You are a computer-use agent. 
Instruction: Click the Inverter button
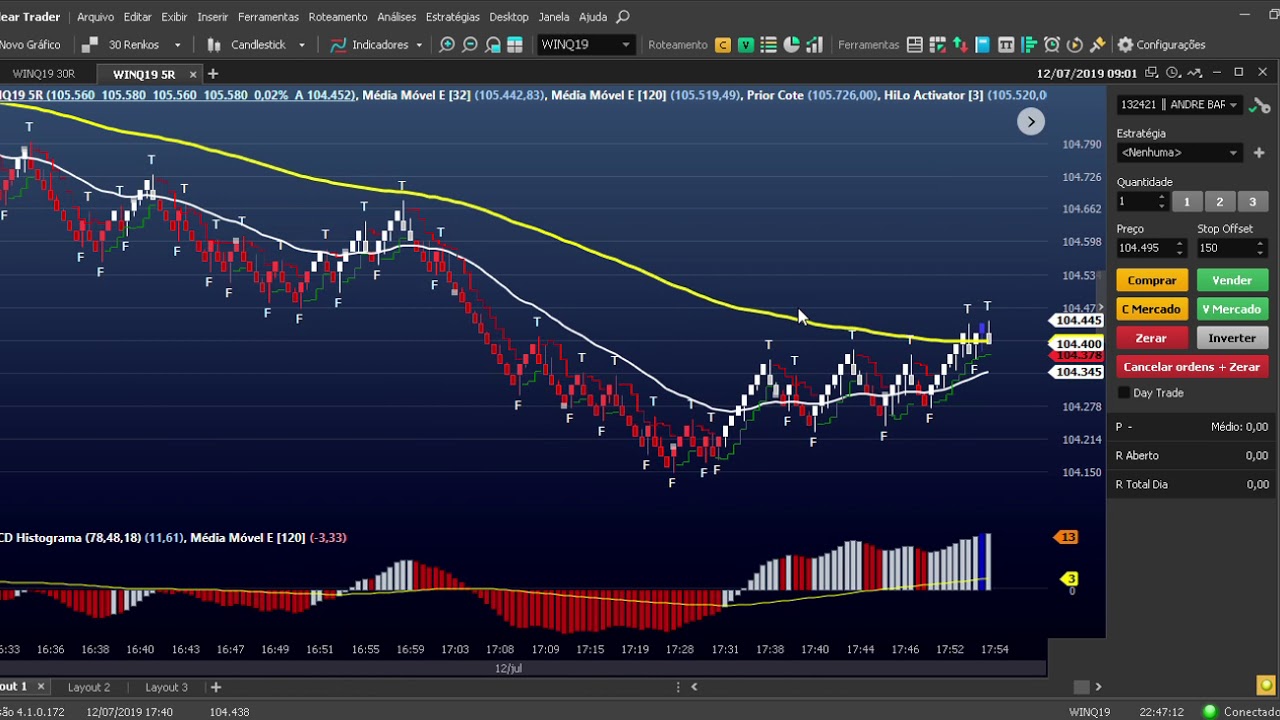(x=1232, y=338)
